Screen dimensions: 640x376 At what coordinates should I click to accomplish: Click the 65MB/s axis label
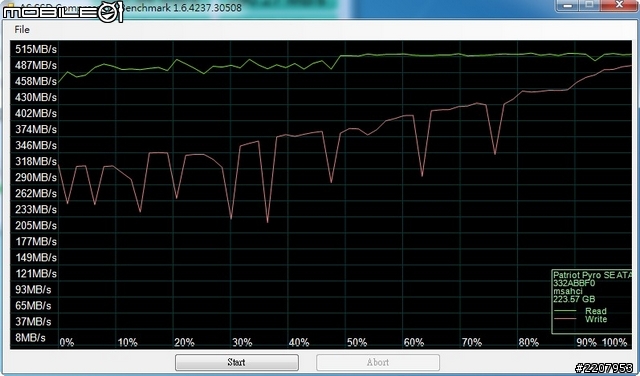point(33,305)
